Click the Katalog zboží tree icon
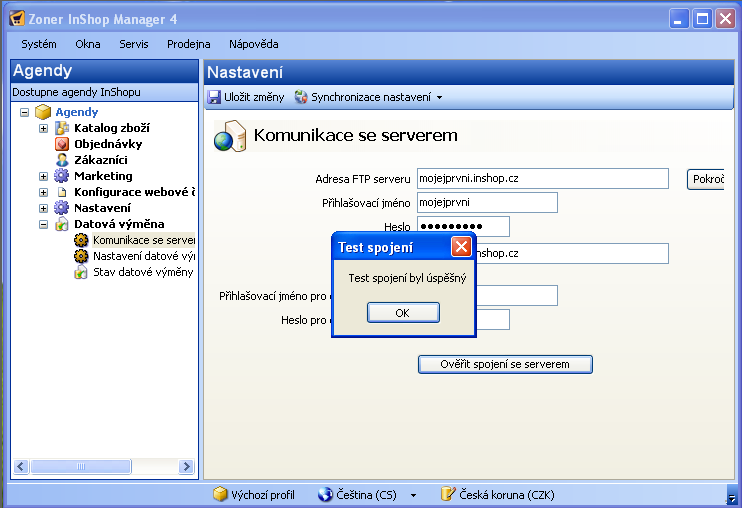 click(62, 128)
